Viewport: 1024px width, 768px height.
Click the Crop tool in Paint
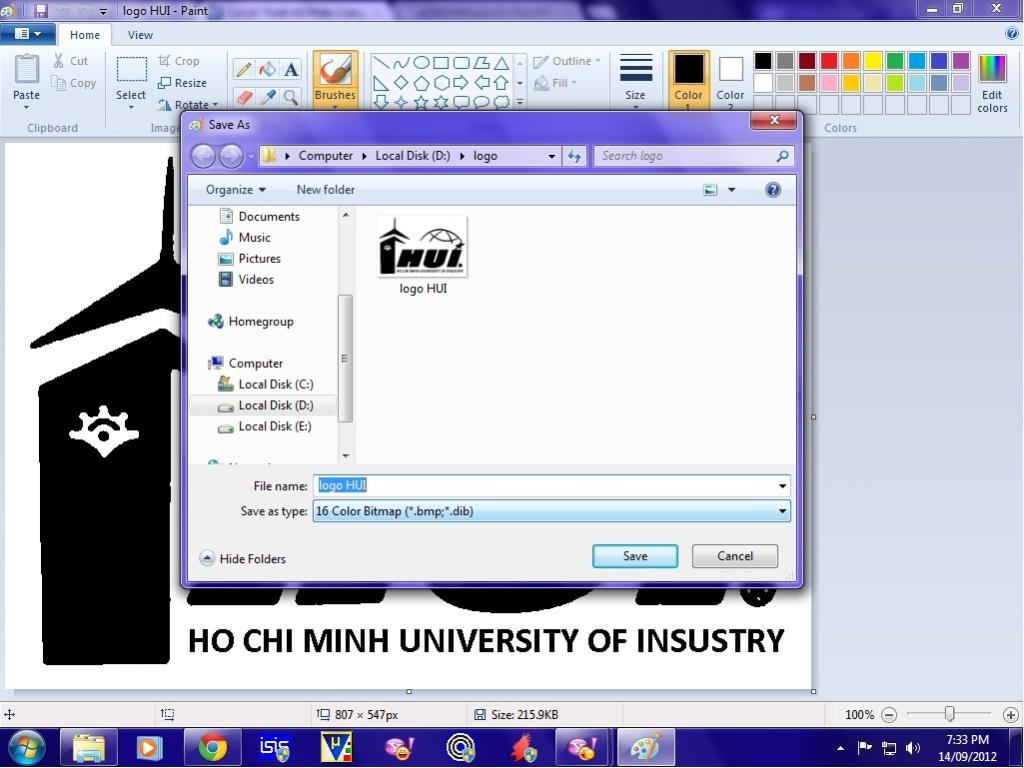(x=179, y=61)
